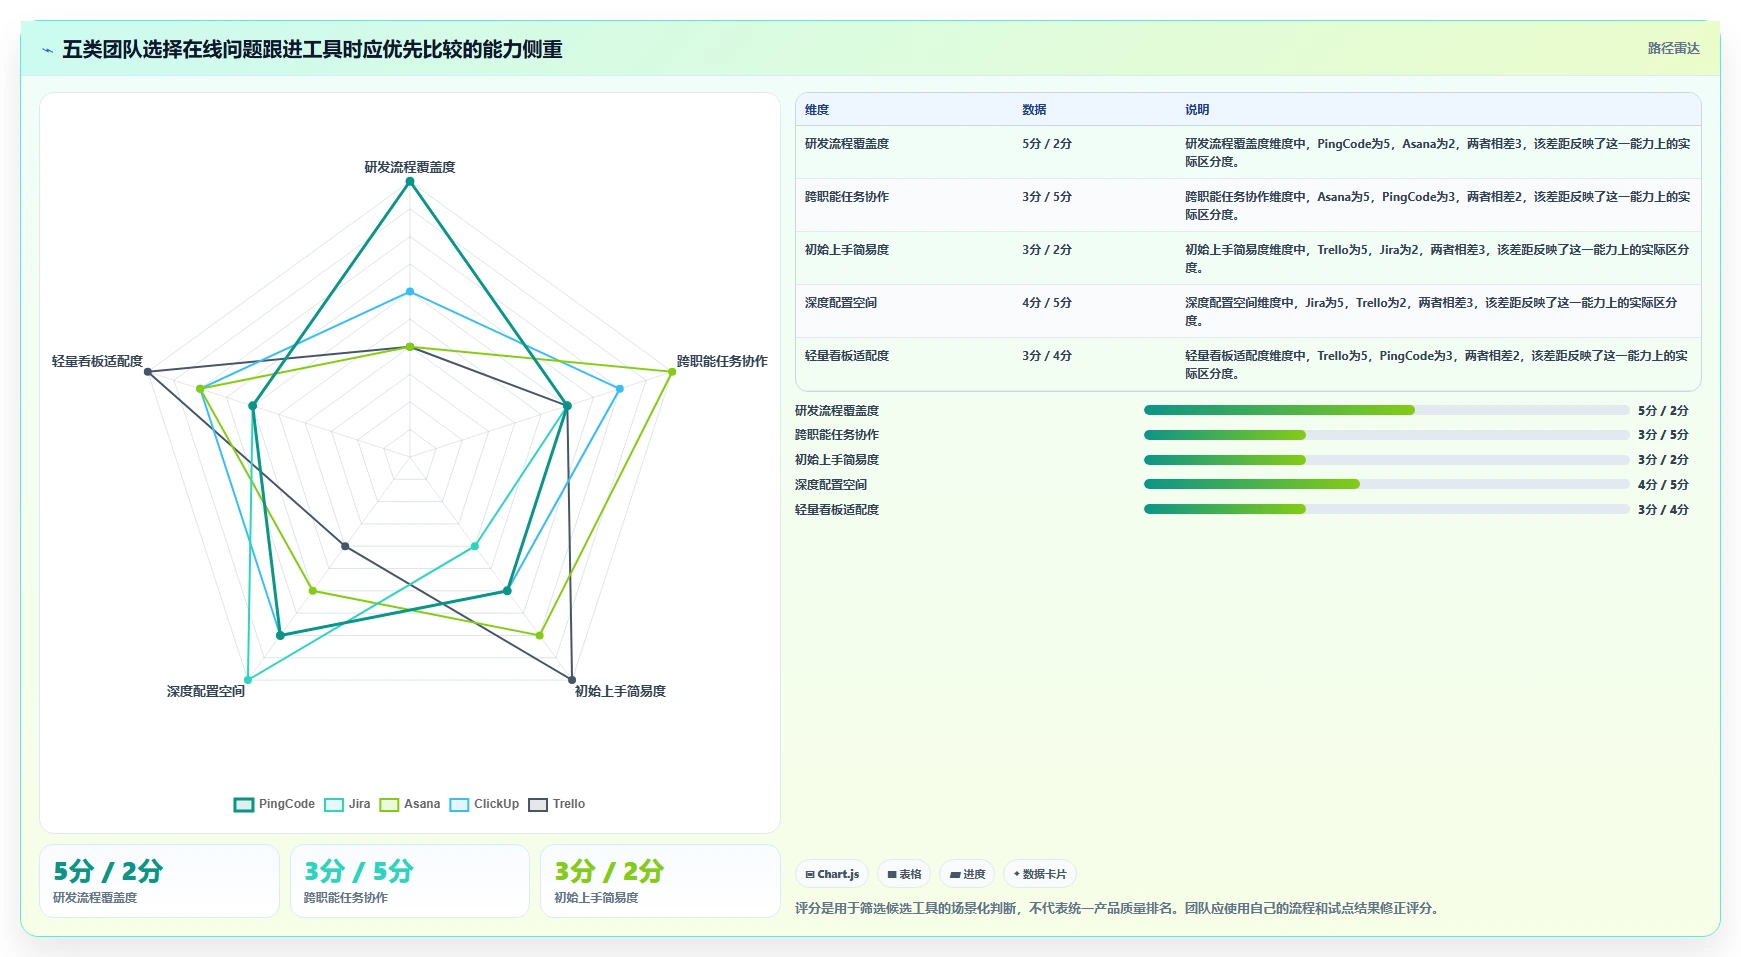
Task: Click the 表格 chip
Action: [904, 874]
